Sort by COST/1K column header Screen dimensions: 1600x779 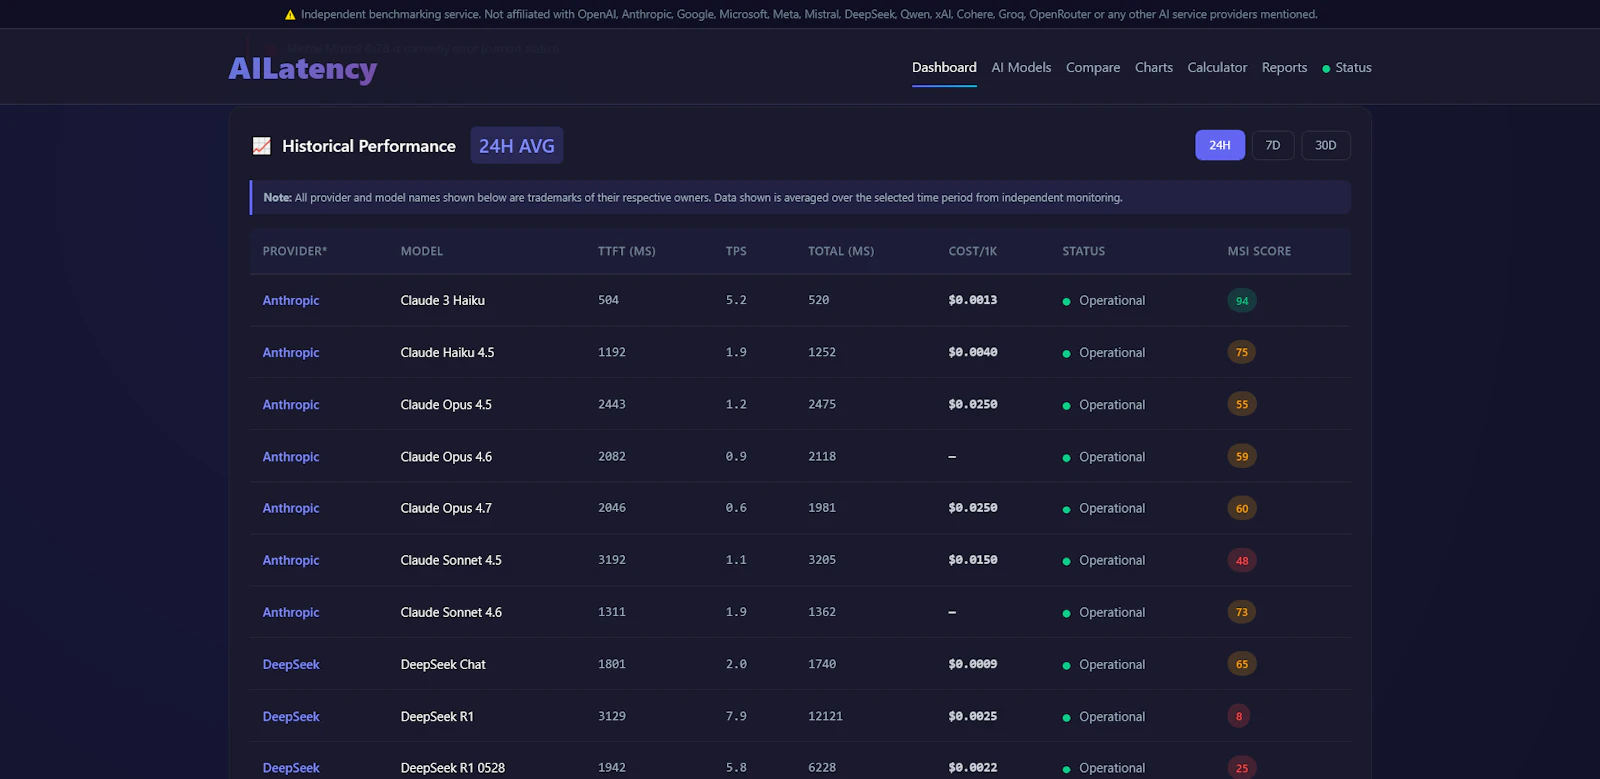point(973,251)
